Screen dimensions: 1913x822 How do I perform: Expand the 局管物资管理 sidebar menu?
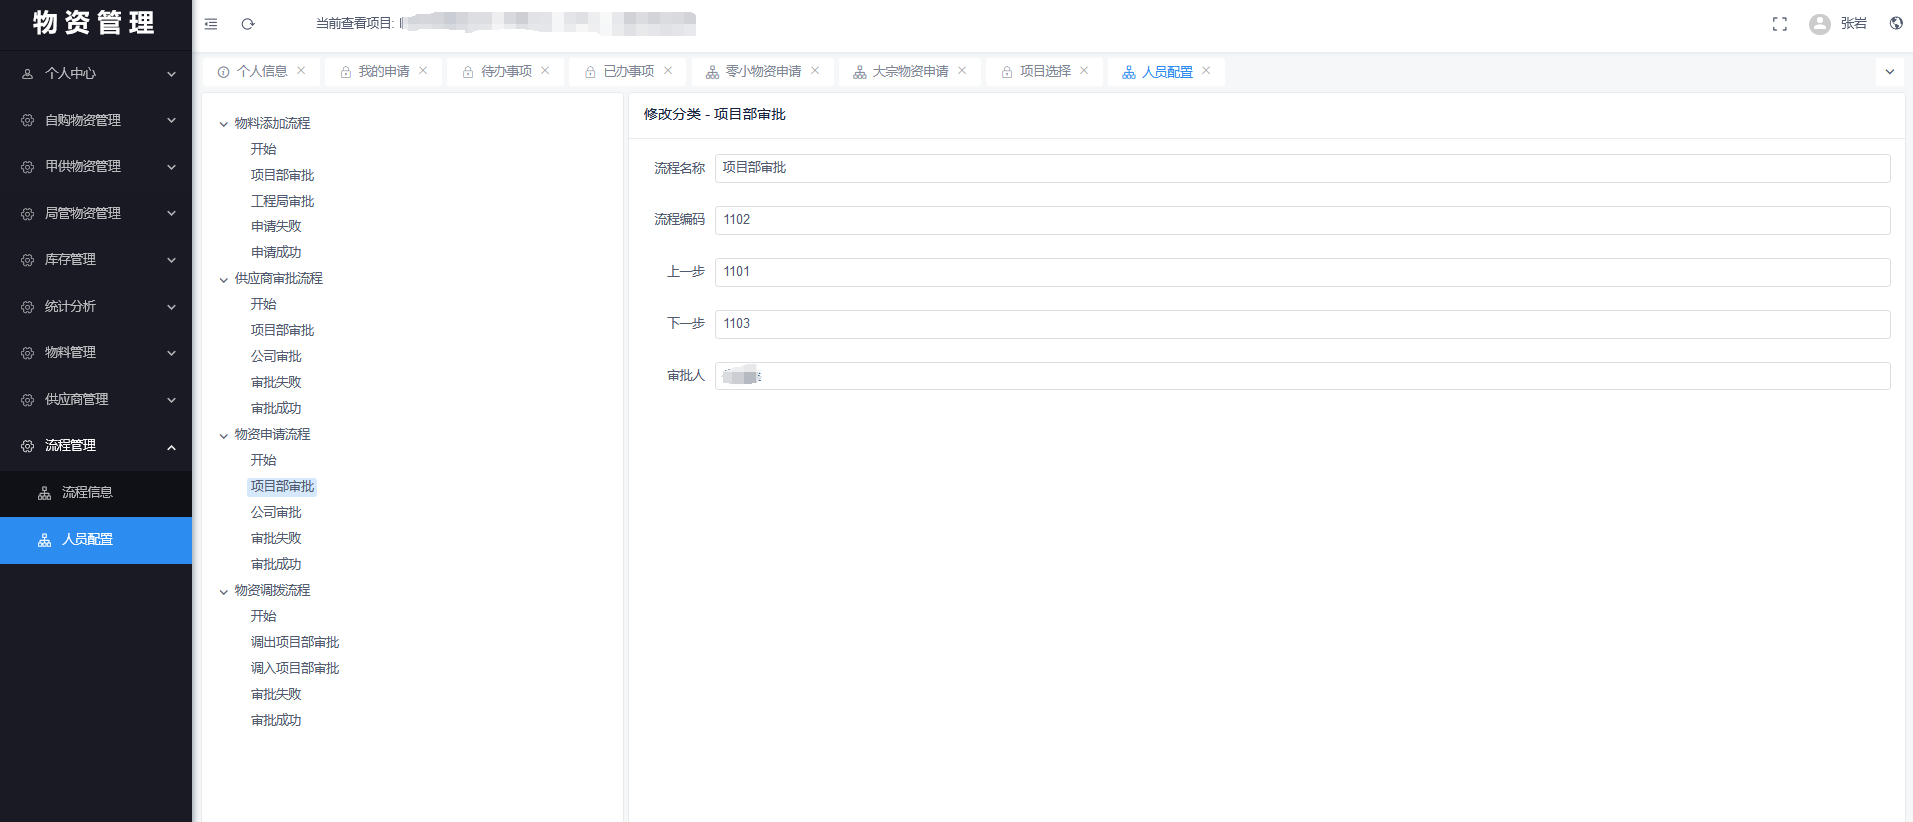click(x=96, y=213)
